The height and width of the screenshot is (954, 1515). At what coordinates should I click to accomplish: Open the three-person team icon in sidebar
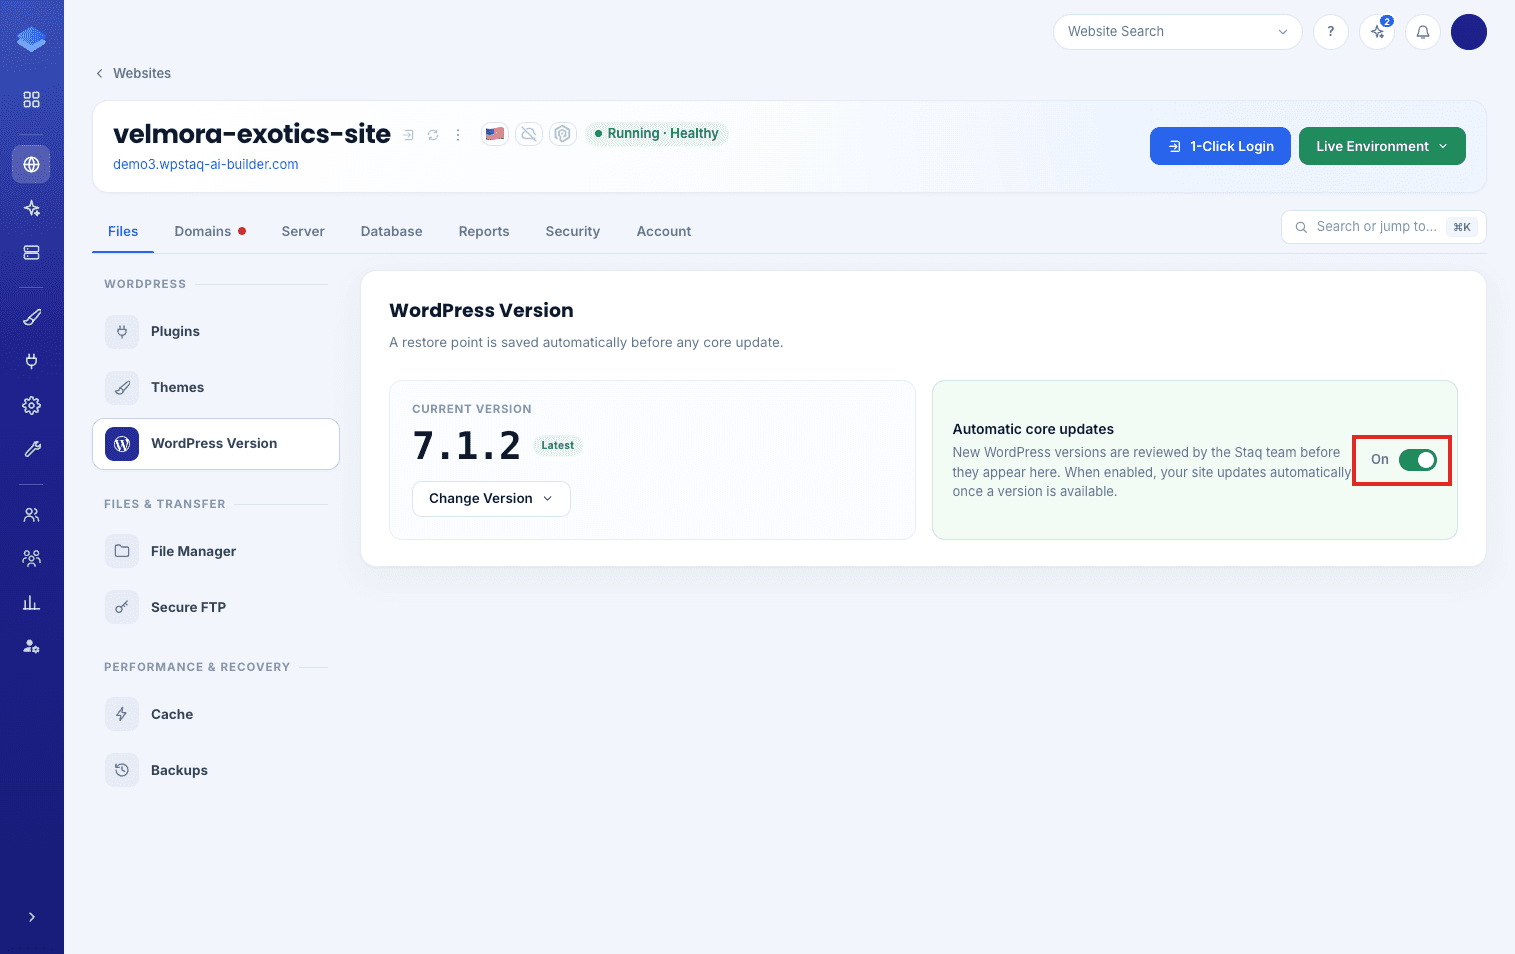coord(32,558)
